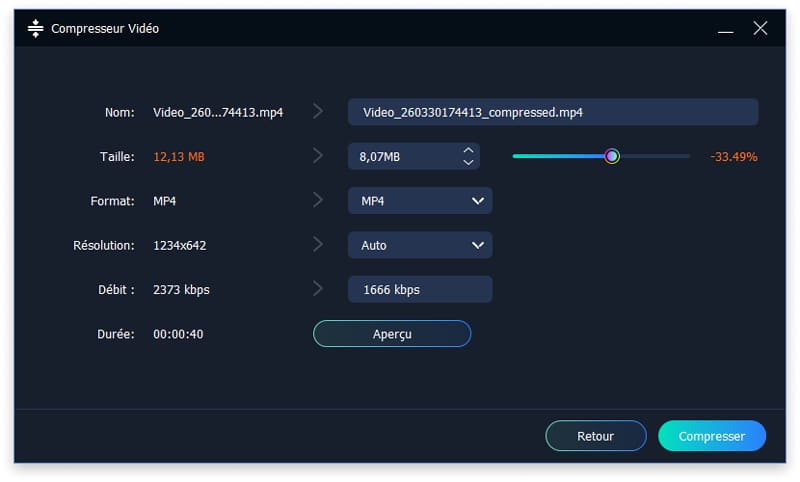800x482 pixels.
Task: Click the Retour button
Action: (x=595, y=436)
